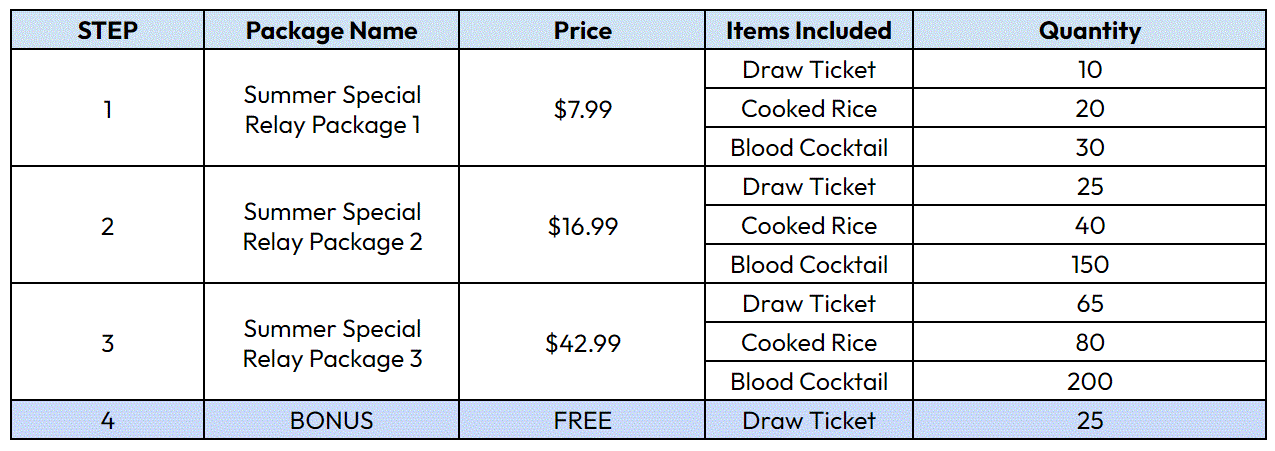This screenshot has width=1275, height=451.
Task: Click the Price column header
Action: (x=582, y=31)
